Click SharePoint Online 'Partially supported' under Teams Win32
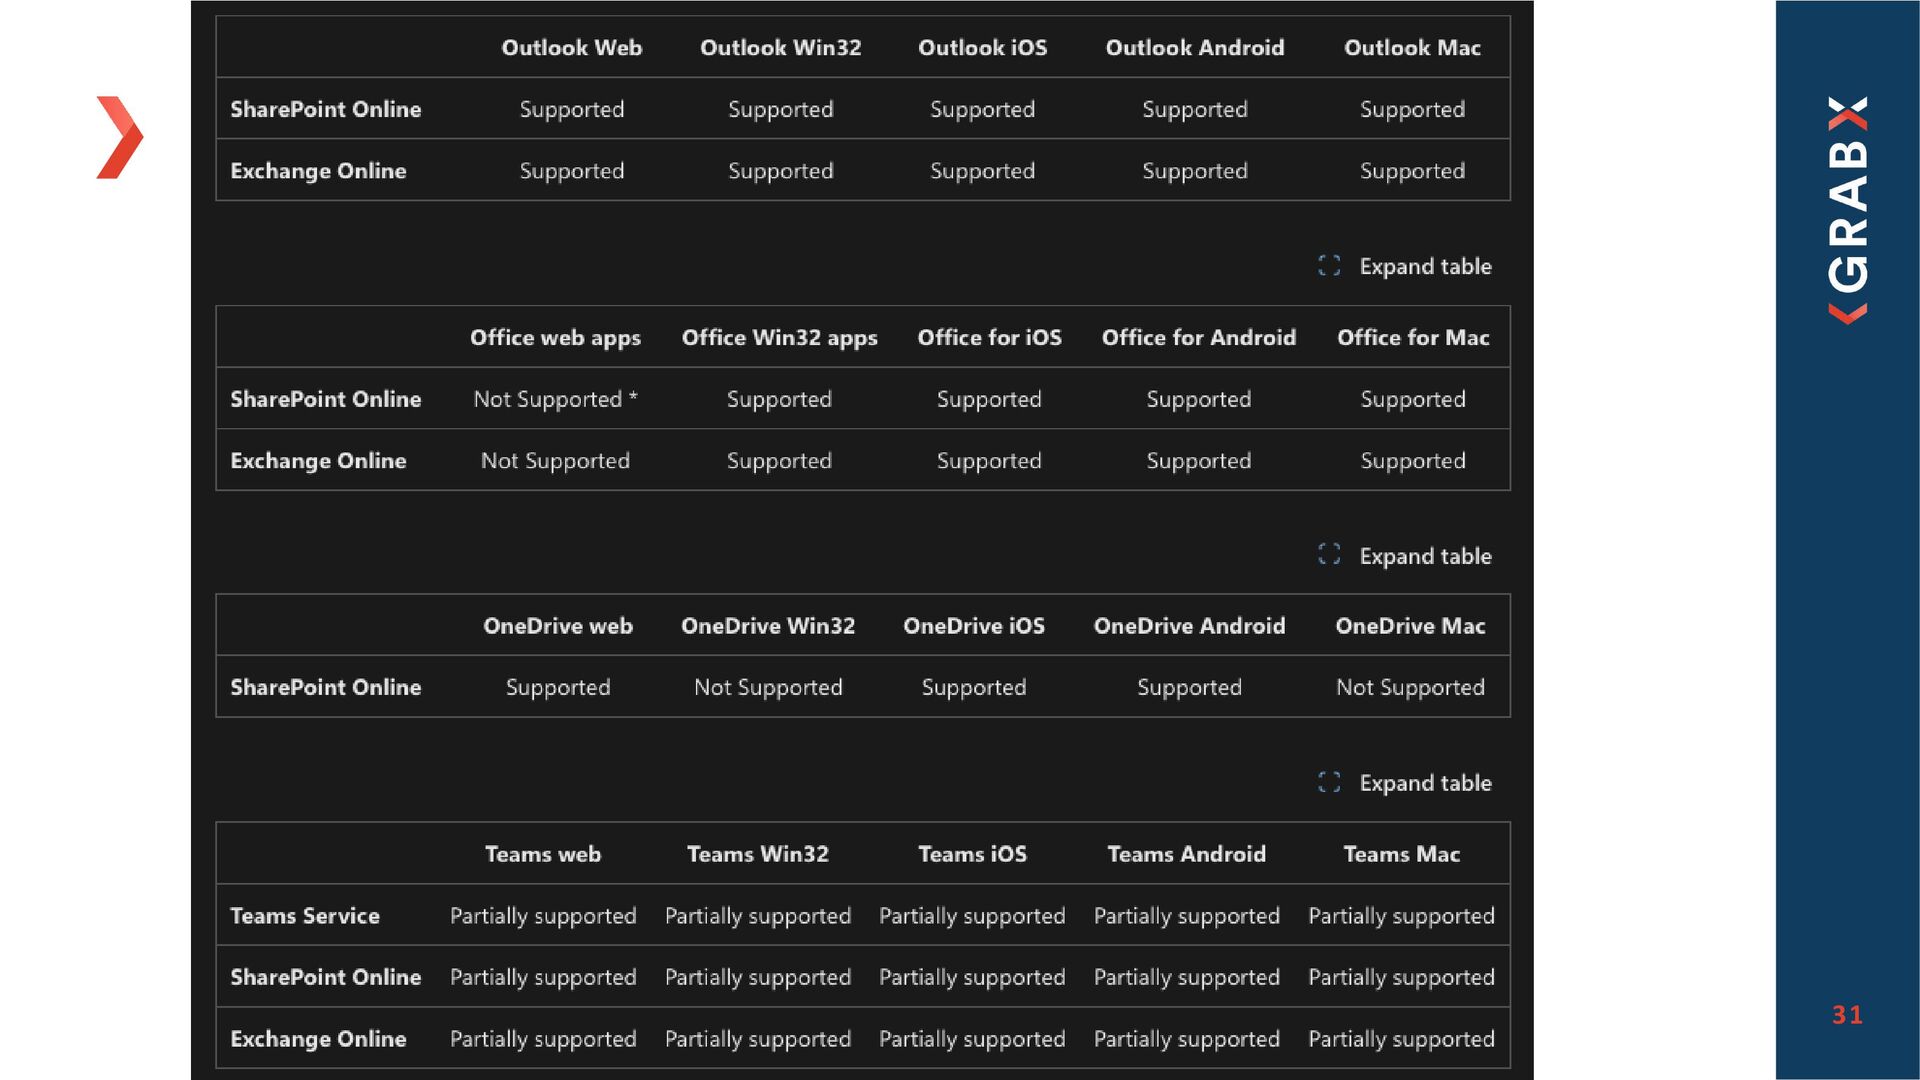The image size is (1920, 1080). click(758, 977)
